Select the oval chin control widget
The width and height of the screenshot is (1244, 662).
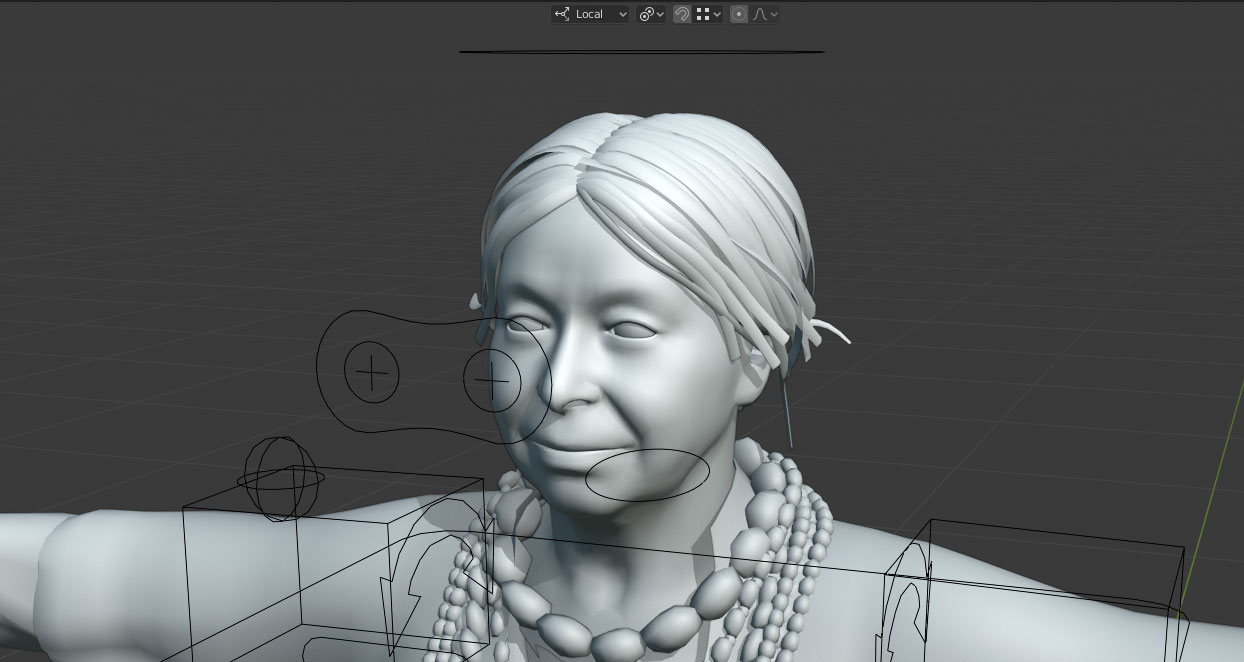[x=647, y=475]
